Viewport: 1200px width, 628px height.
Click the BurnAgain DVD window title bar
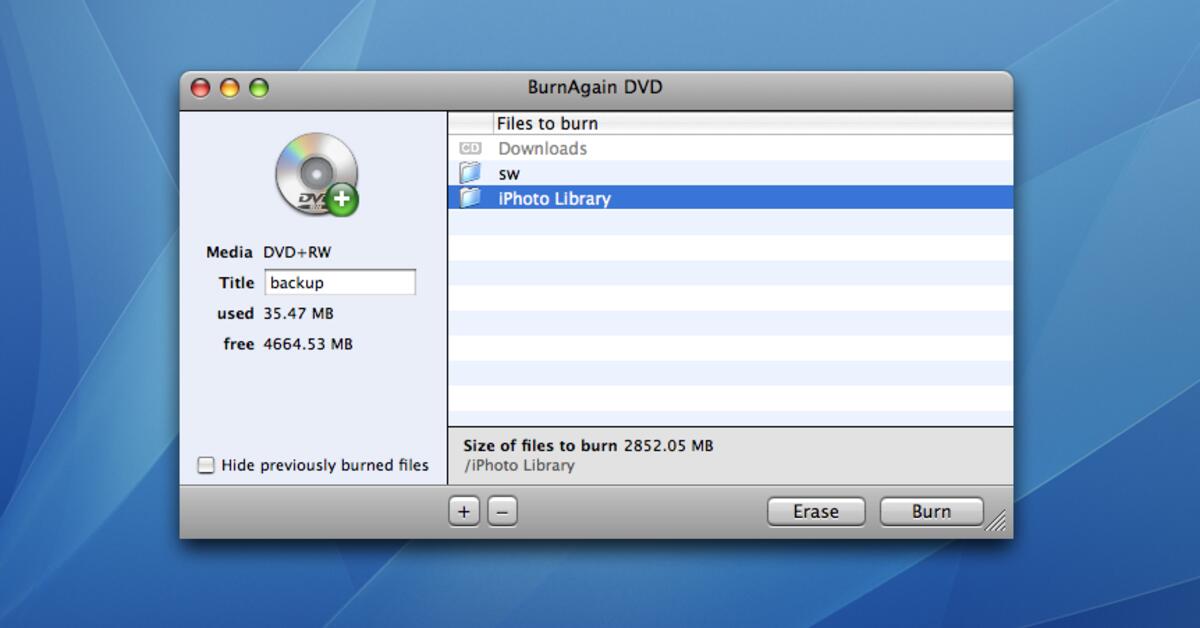(594, 88)
